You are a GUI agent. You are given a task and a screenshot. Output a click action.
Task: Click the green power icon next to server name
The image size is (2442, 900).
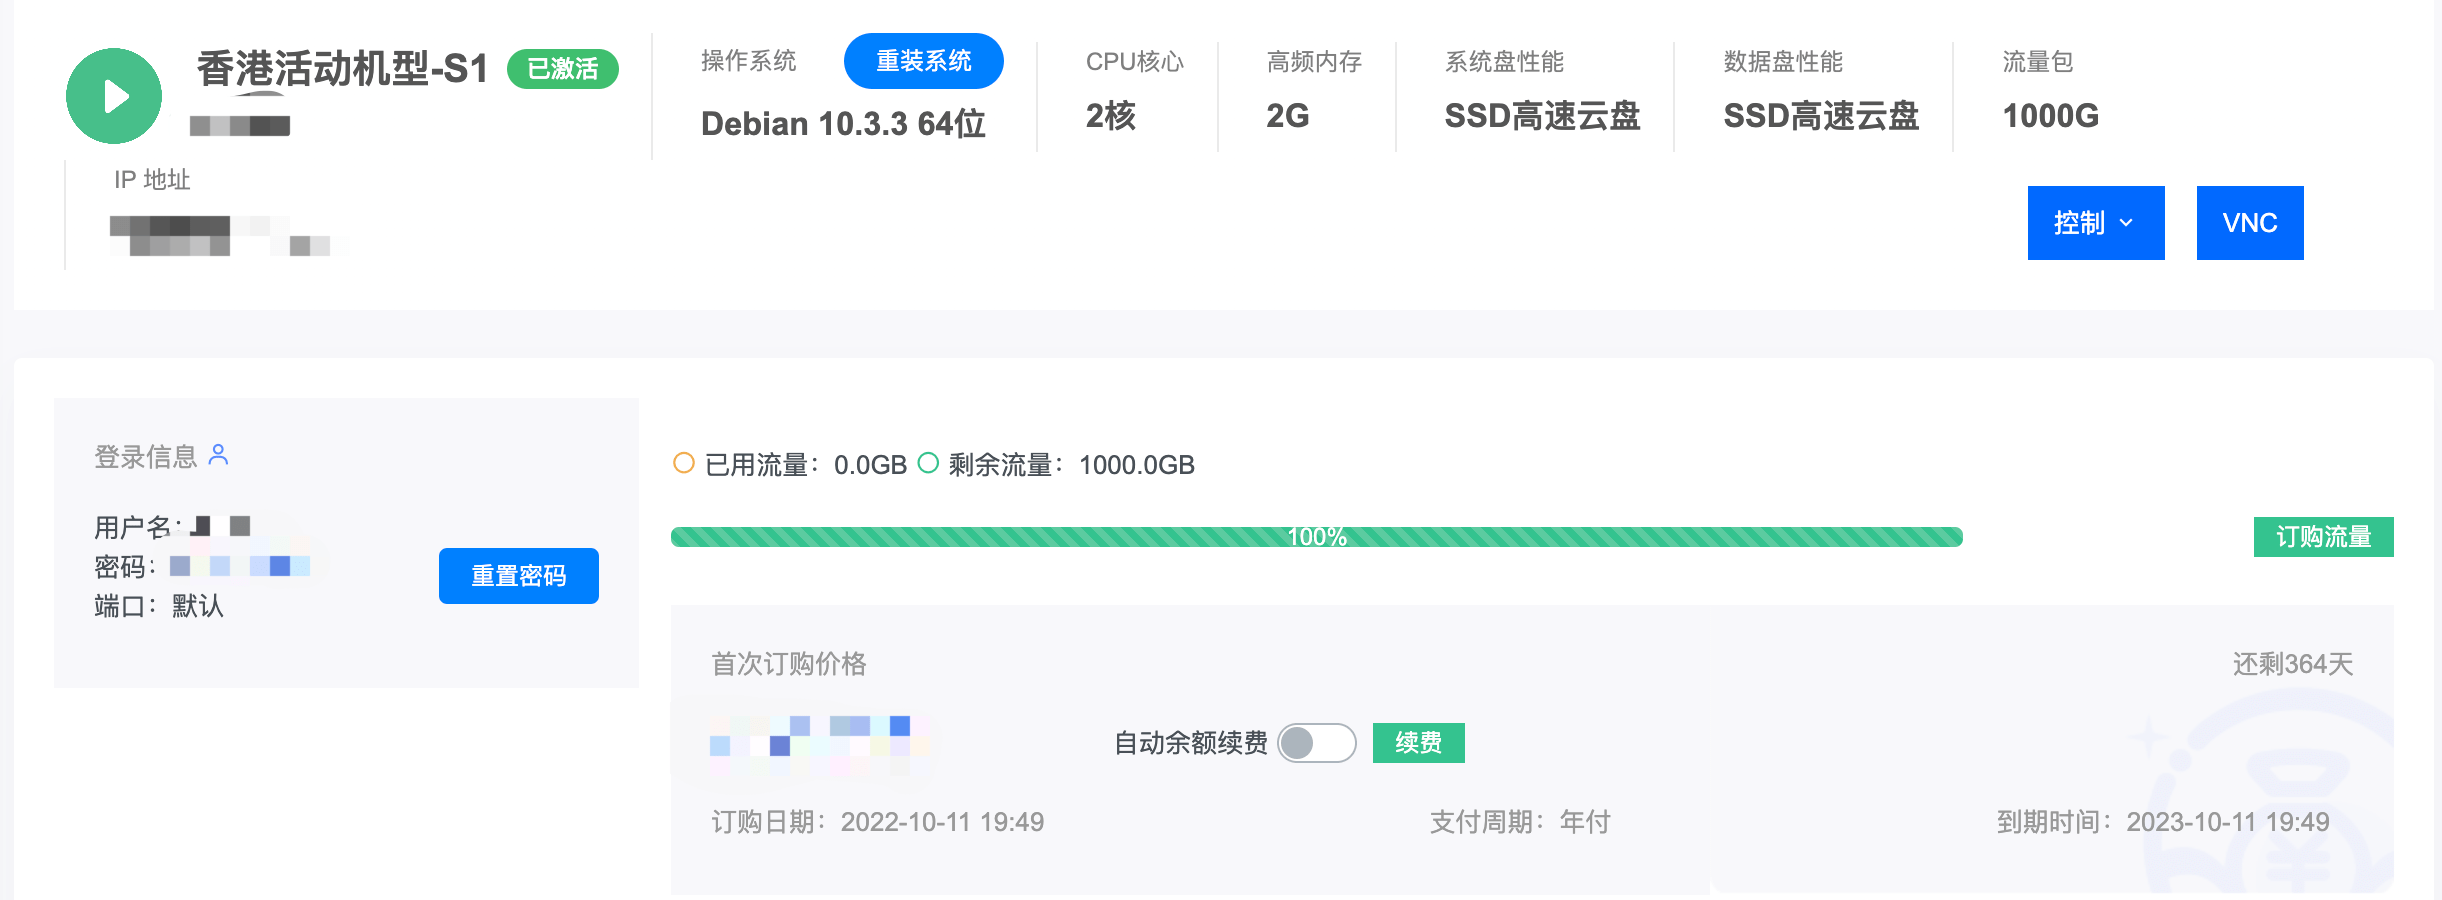(113, 95)
